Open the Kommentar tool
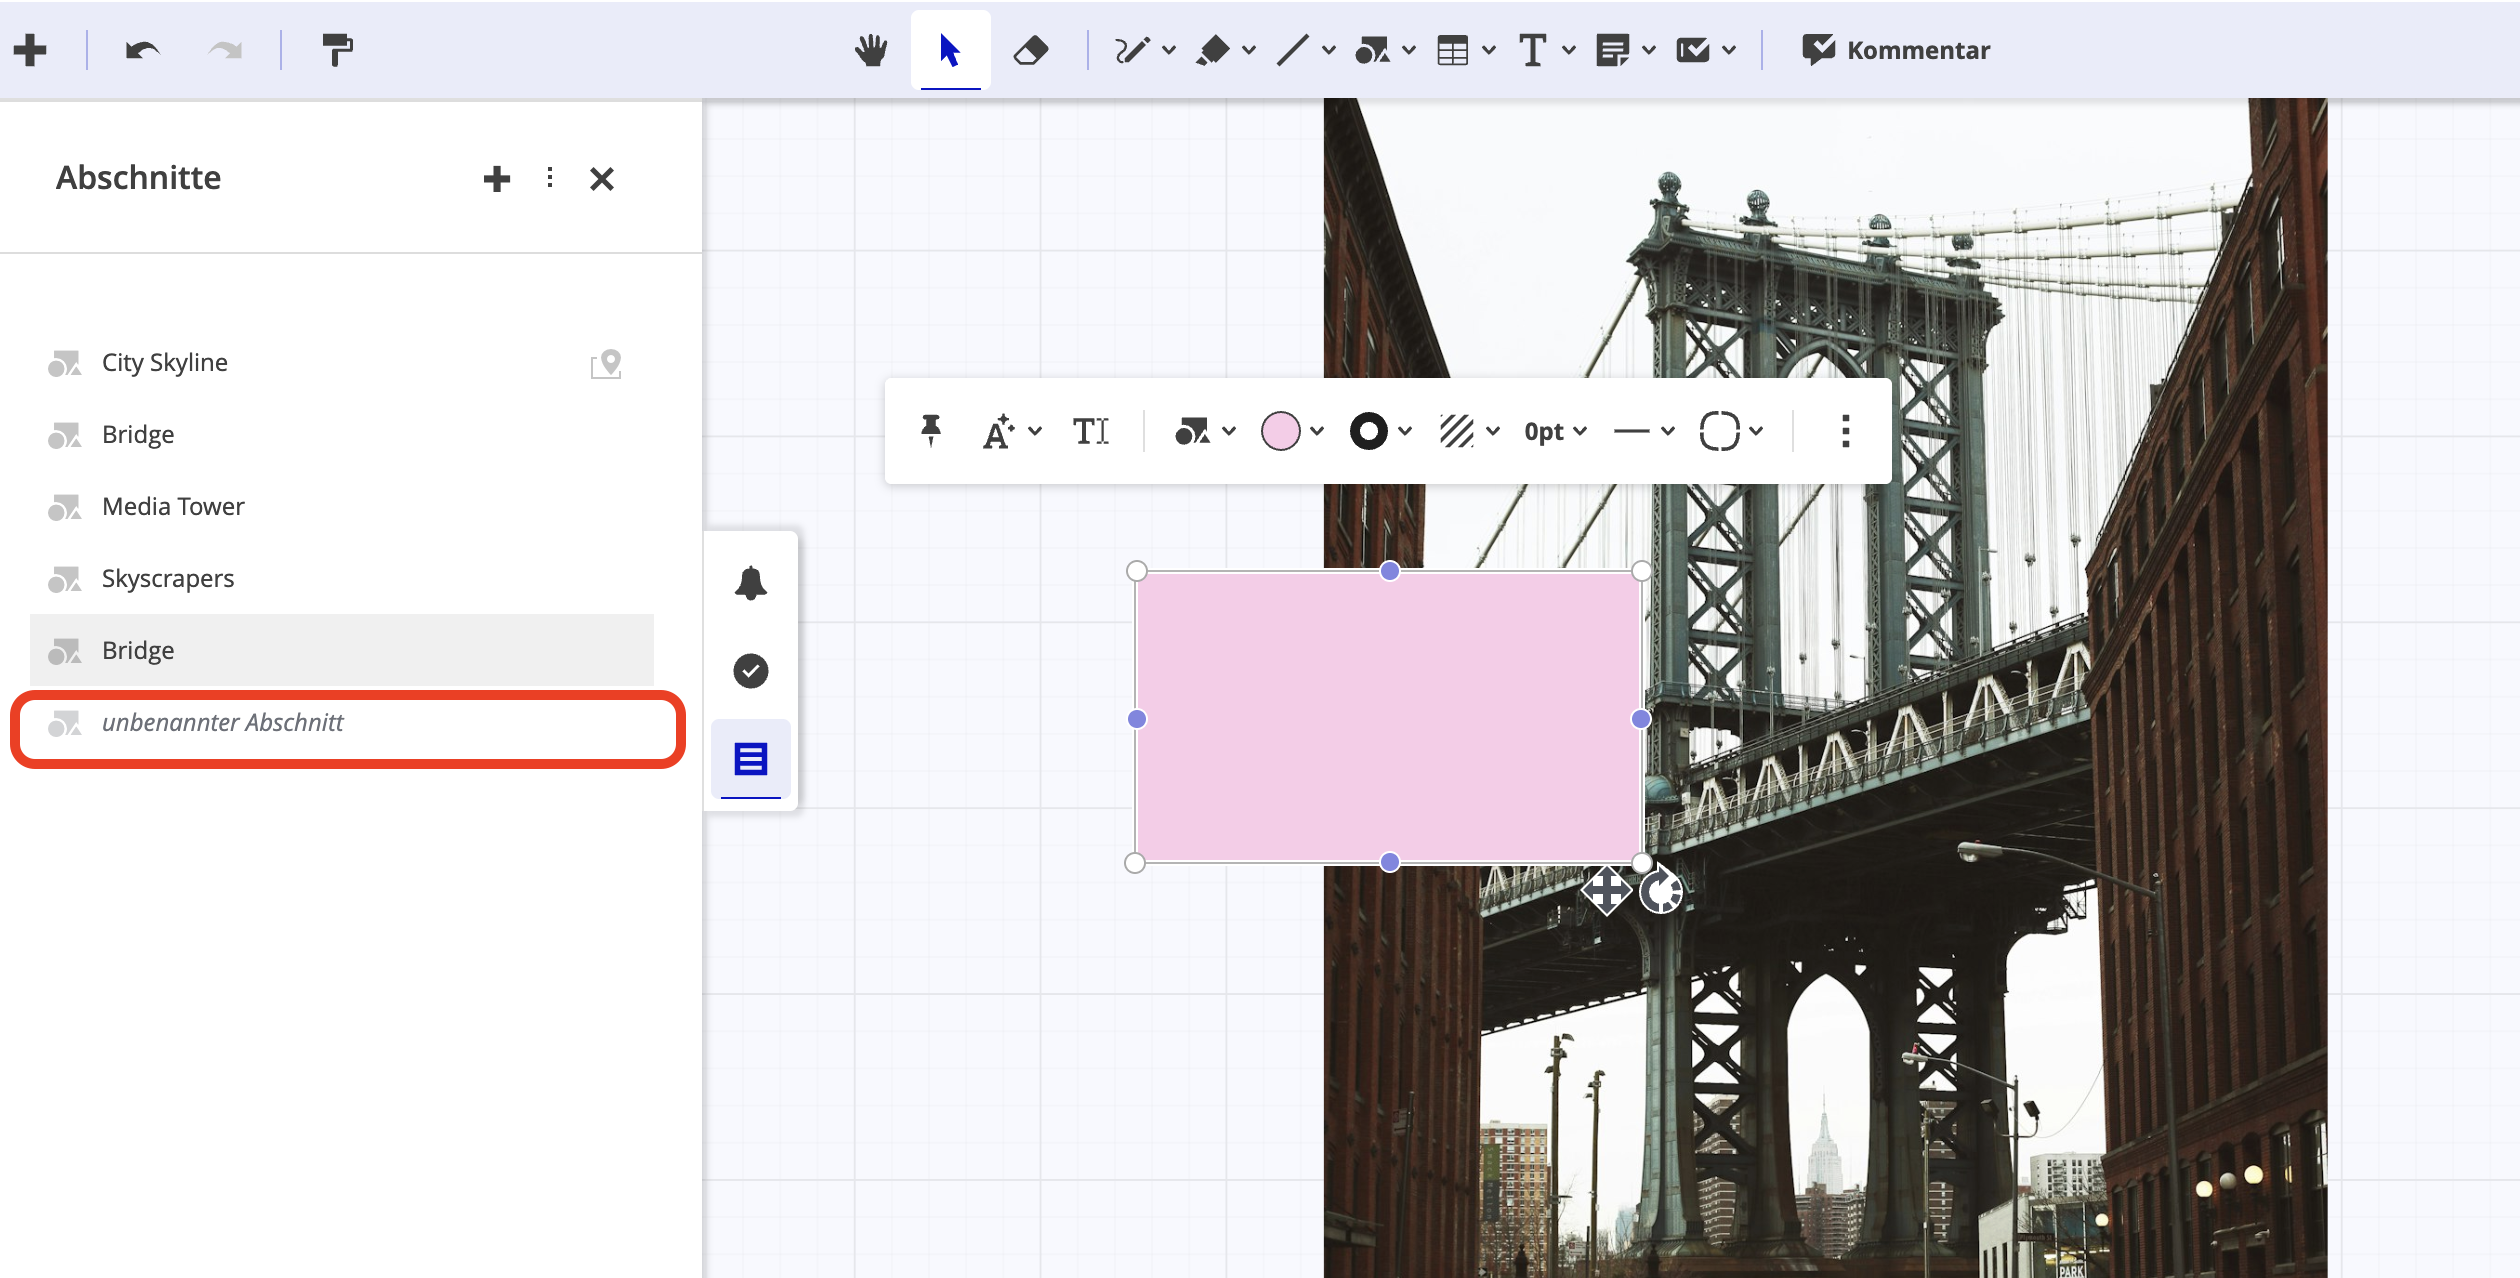The image size is (2520, 1278). click(1897, 49)
